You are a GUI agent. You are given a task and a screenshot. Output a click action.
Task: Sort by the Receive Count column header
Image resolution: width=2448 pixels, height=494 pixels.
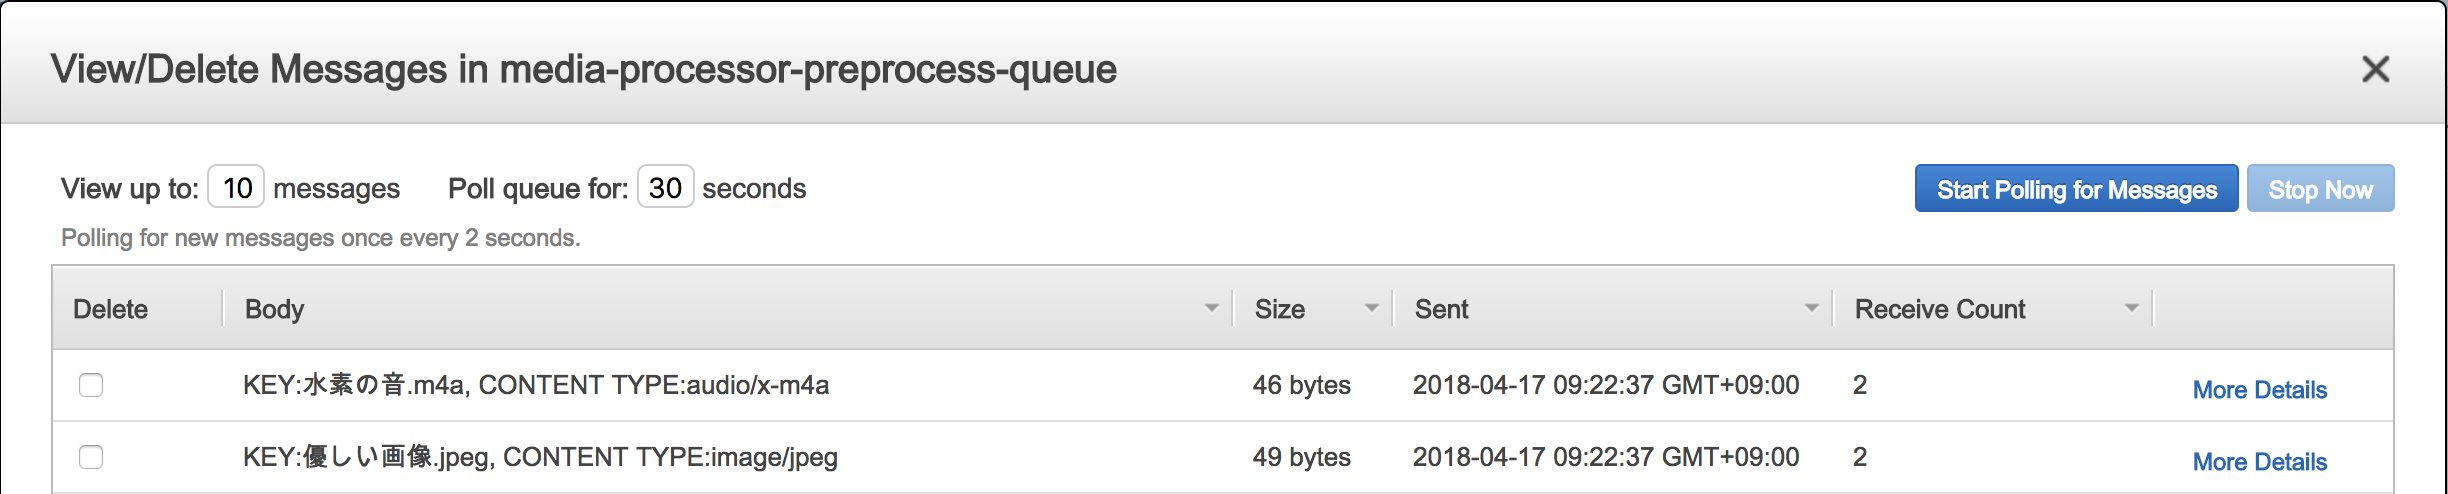point(1940,309)
